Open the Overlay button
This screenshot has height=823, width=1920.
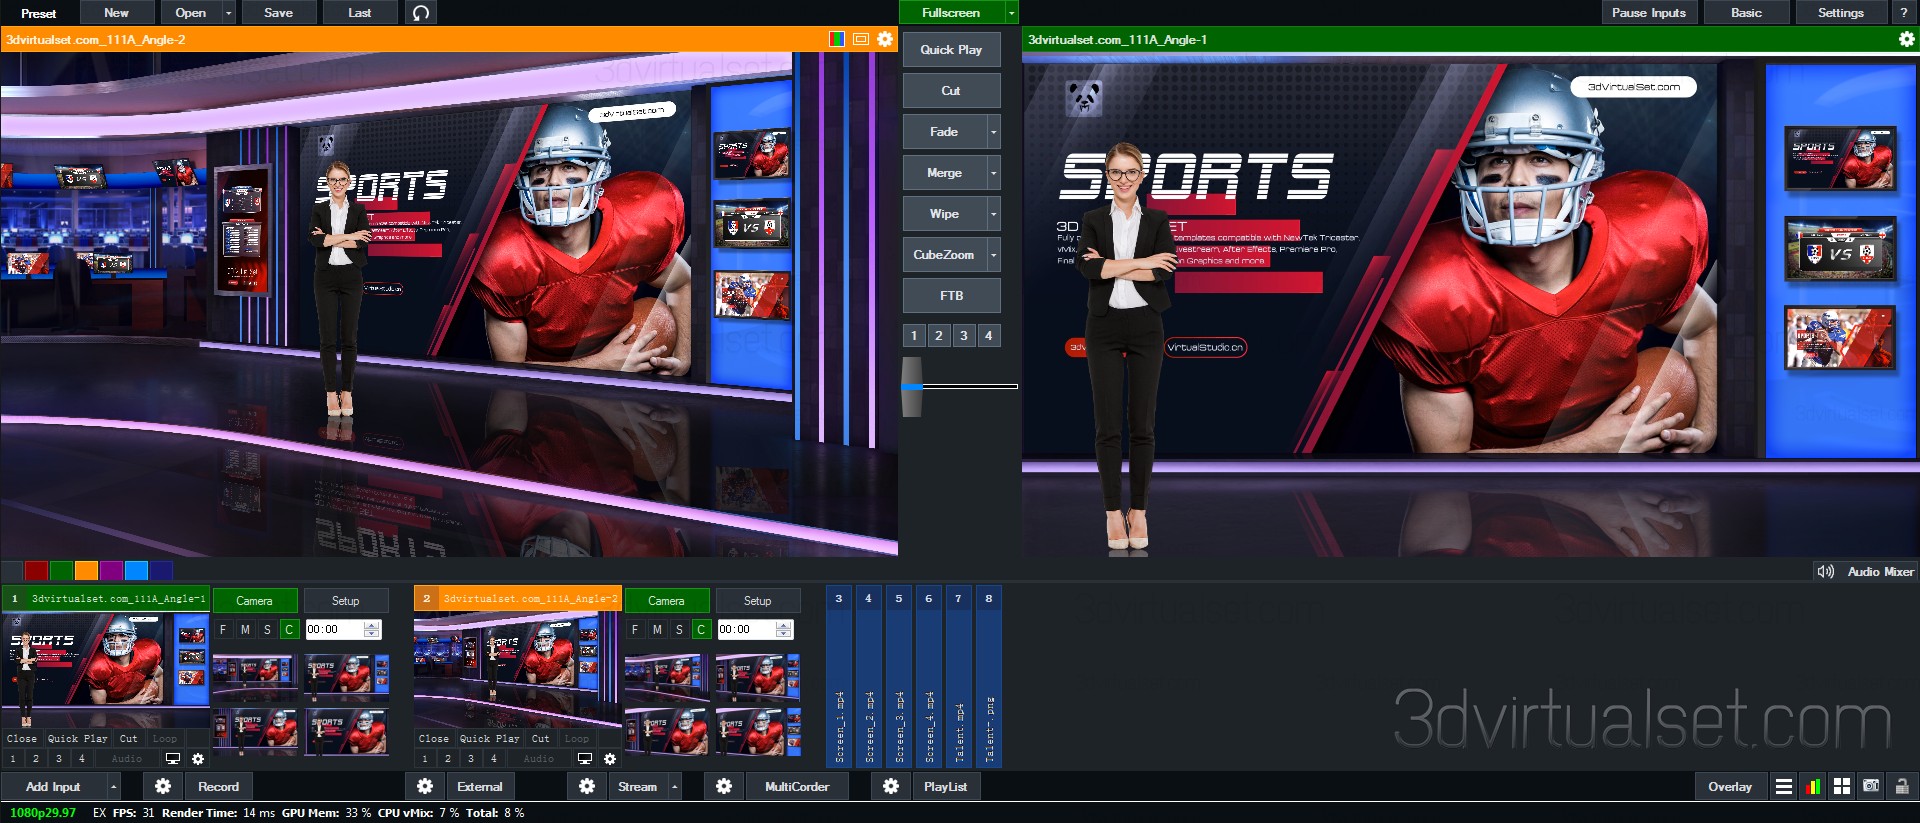pos(1730,786)
